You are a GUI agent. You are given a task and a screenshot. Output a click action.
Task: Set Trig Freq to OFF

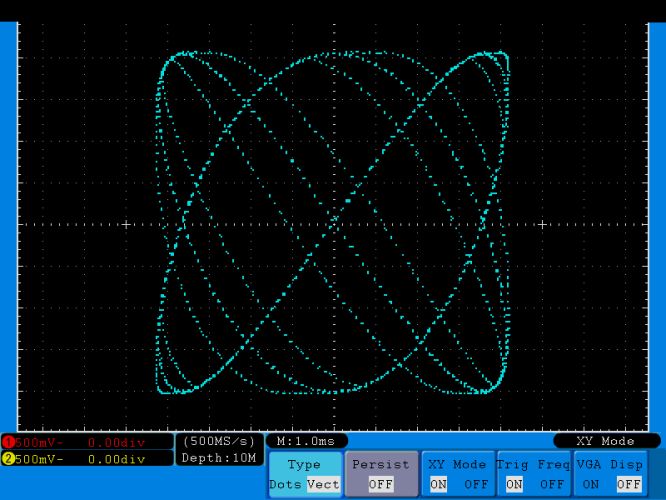click(552, 484)
